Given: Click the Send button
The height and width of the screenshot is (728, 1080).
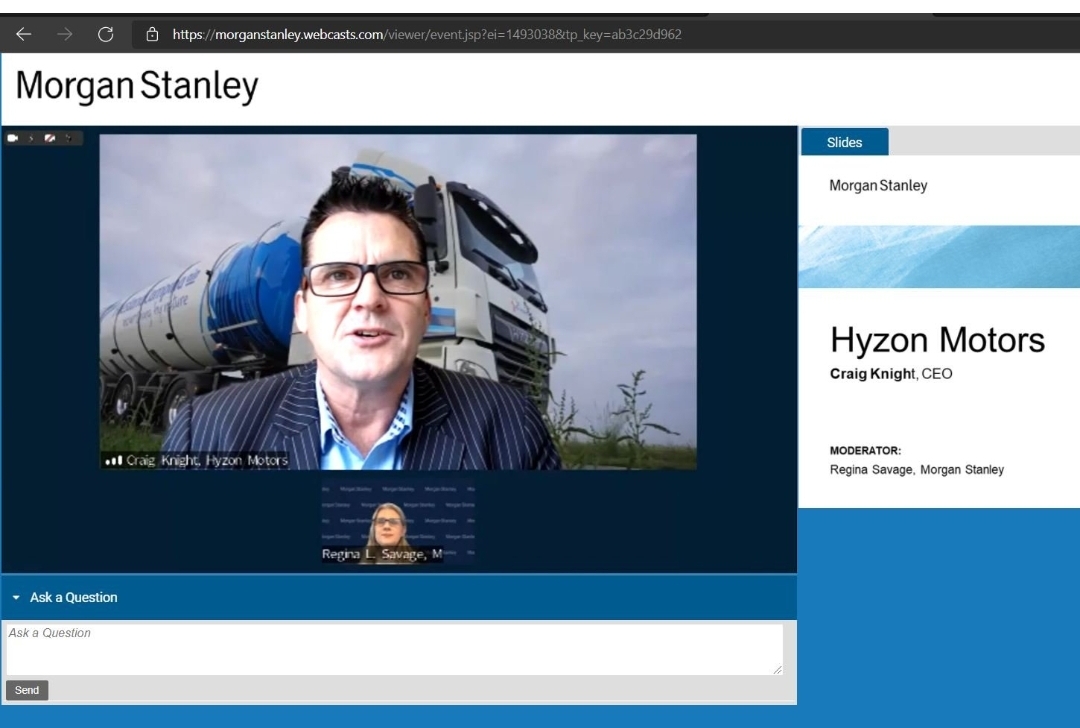Looking at the screenshot, I should click(27, 690).
